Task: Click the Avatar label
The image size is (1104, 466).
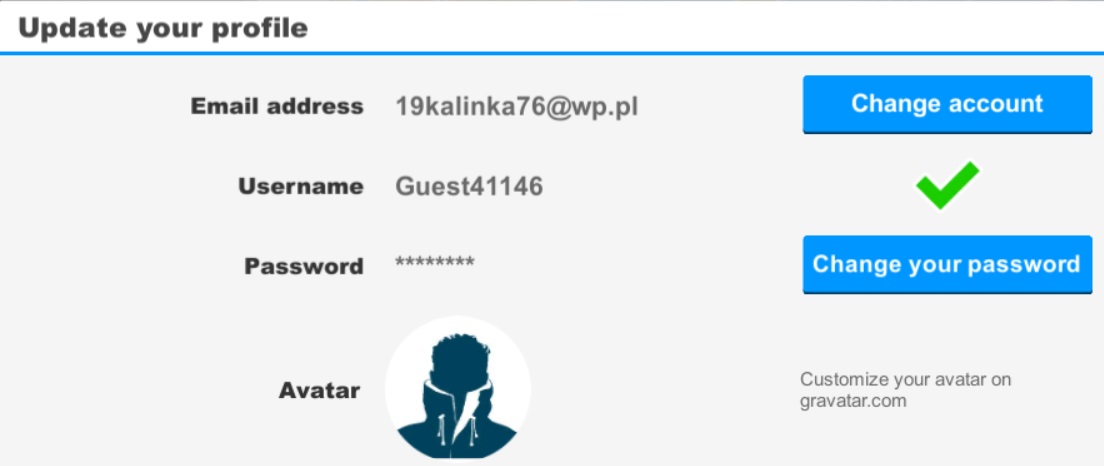Action: pyautogui.click(x=320, y=390)
